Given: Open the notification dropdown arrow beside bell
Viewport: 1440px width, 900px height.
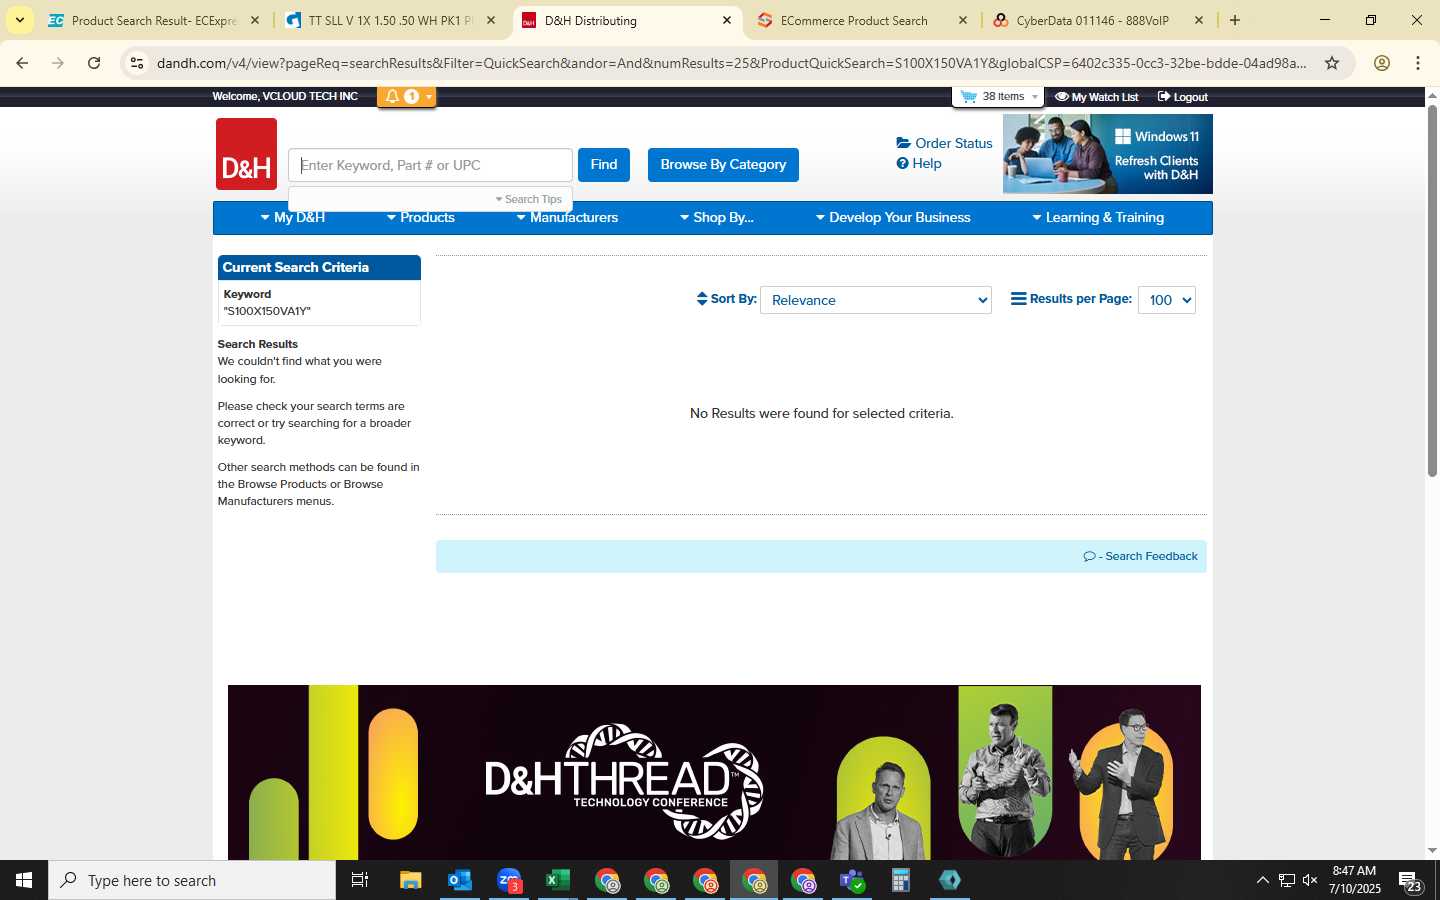Looking at the screenshot, I should [429, 97].
